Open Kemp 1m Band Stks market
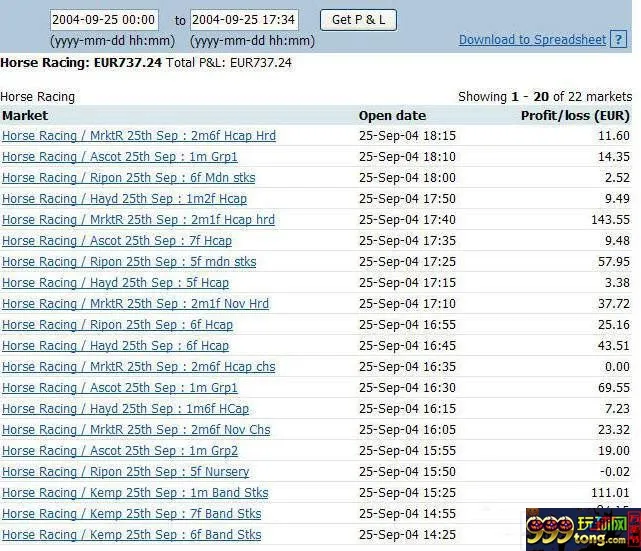 click(135, 493)
